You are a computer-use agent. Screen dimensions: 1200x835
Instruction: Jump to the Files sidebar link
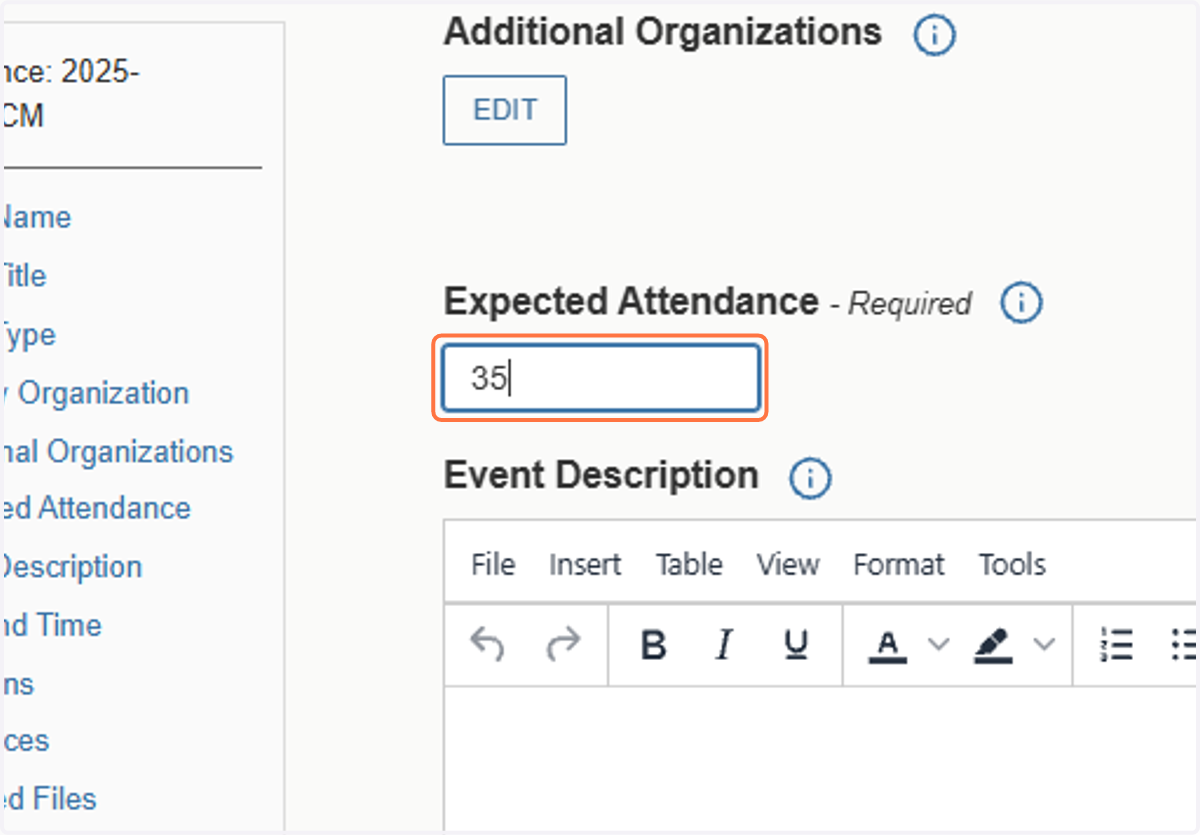(49, 799)
